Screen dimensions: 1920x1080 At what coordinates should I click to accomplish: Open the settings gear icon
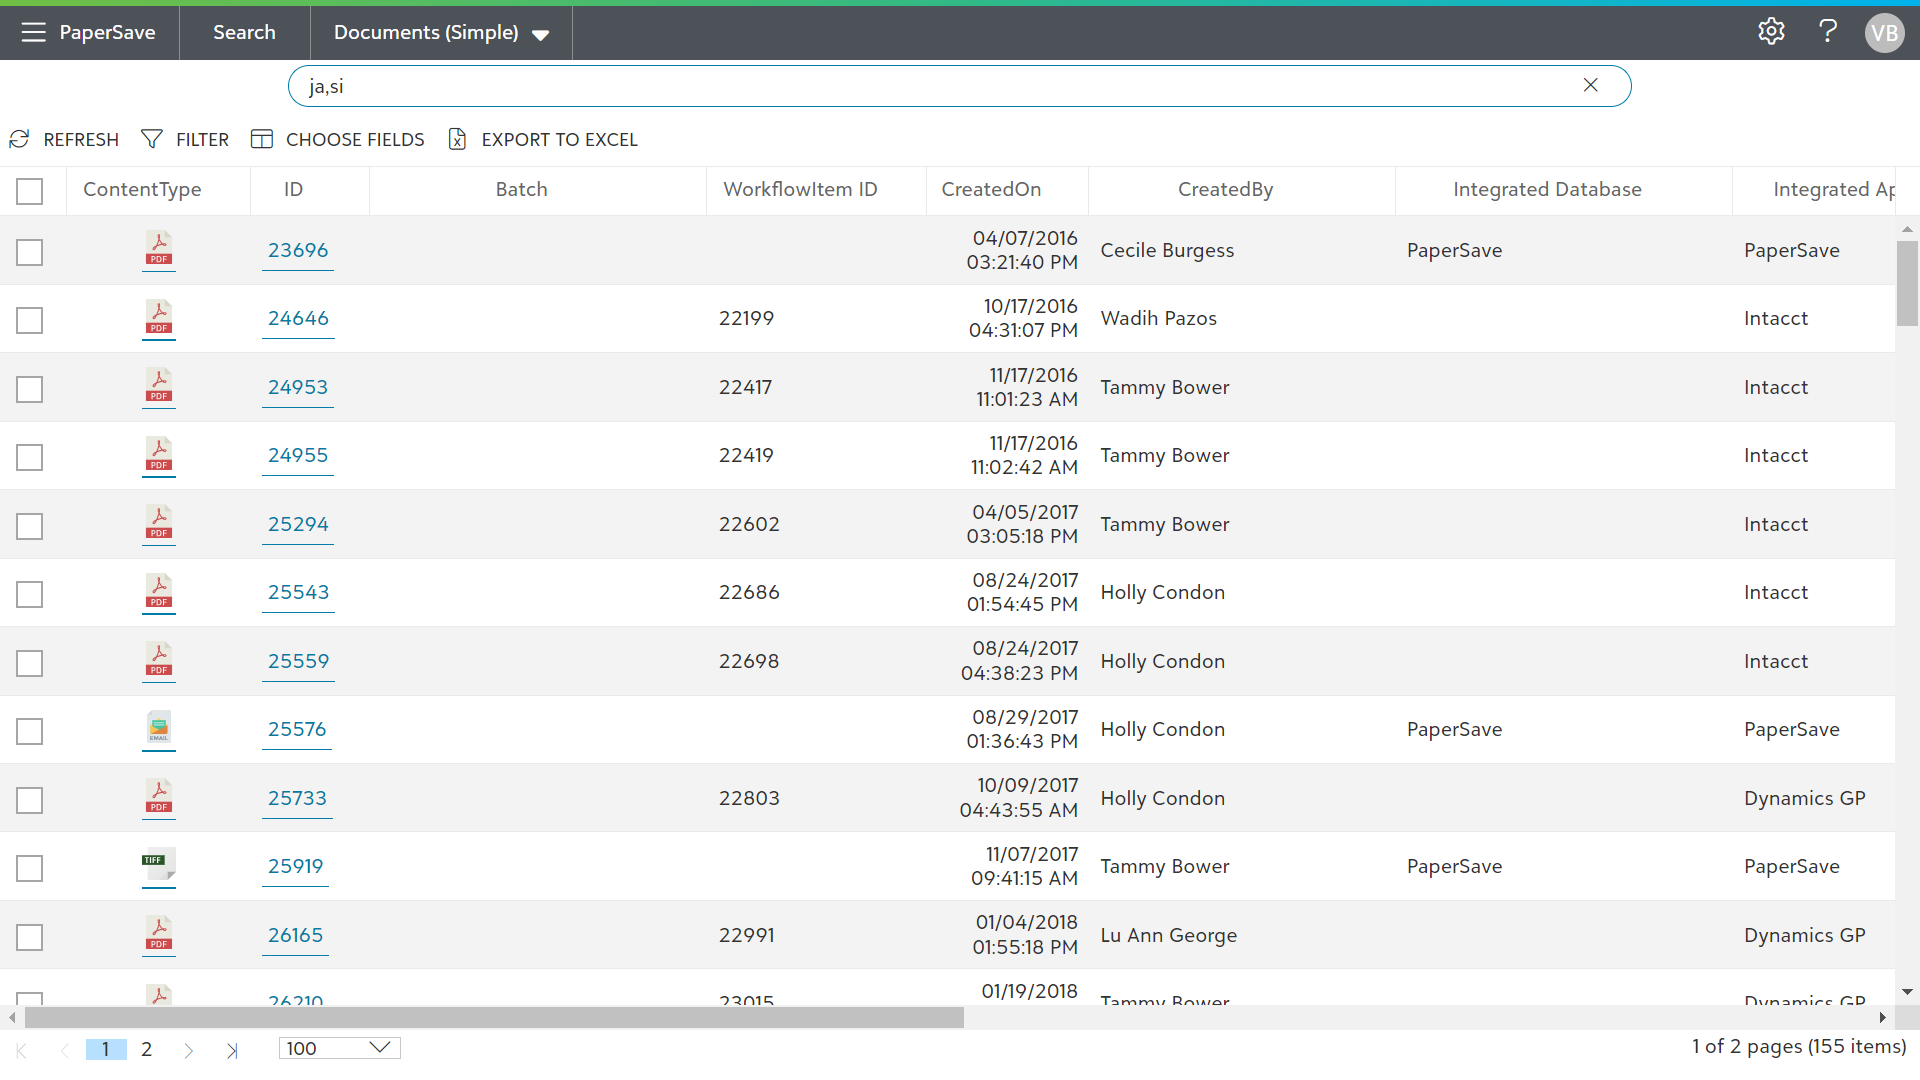pyautogui.click(x=1771, y=32)
